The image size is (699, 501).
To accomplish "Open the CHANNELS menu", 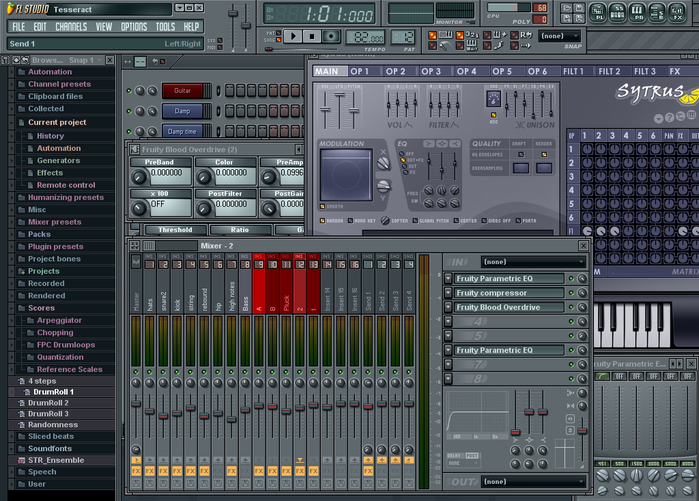I will tap(71, 27).
